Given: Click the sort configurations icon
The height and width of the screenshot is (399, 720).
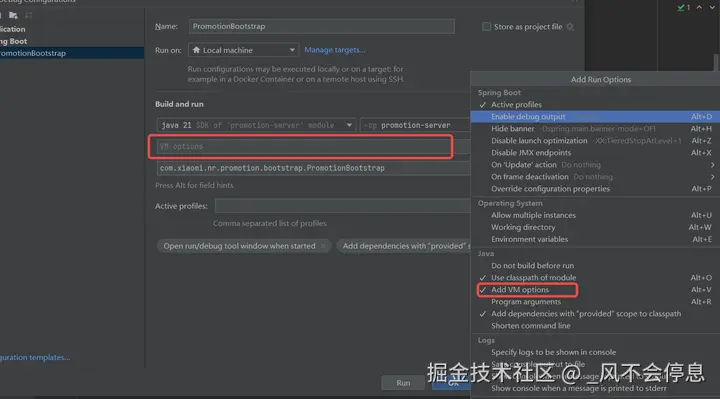Looking at the screenshot, I should click(x=28, y=15).
